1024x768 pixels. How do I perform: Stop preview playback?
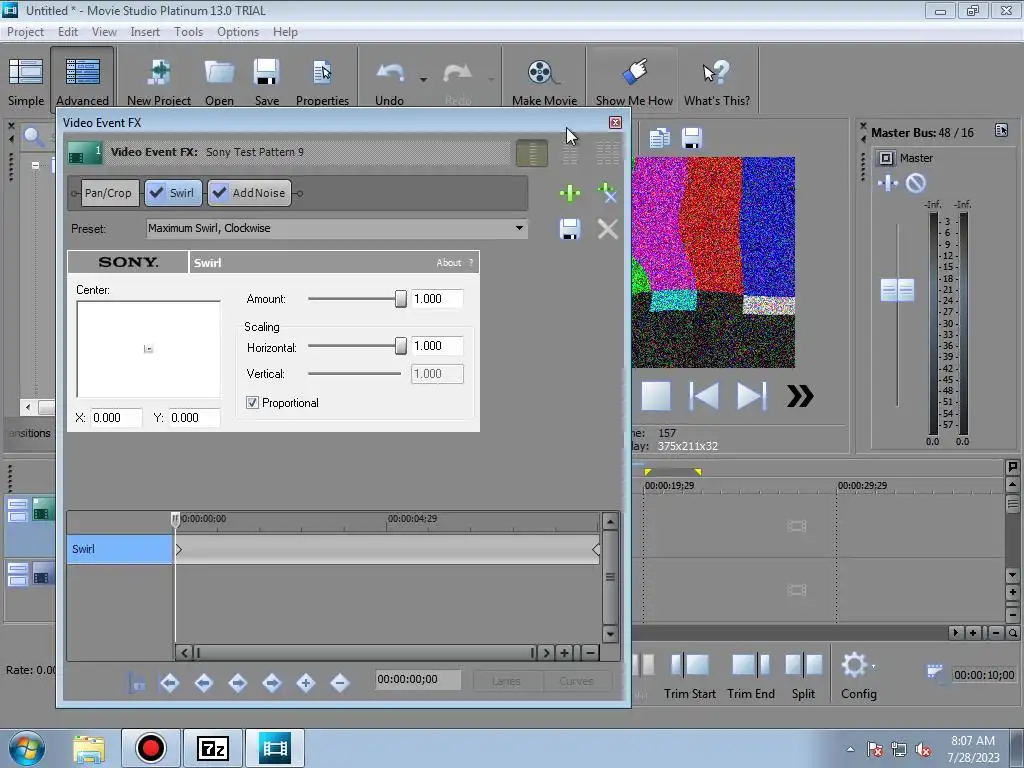click(656, 396)
